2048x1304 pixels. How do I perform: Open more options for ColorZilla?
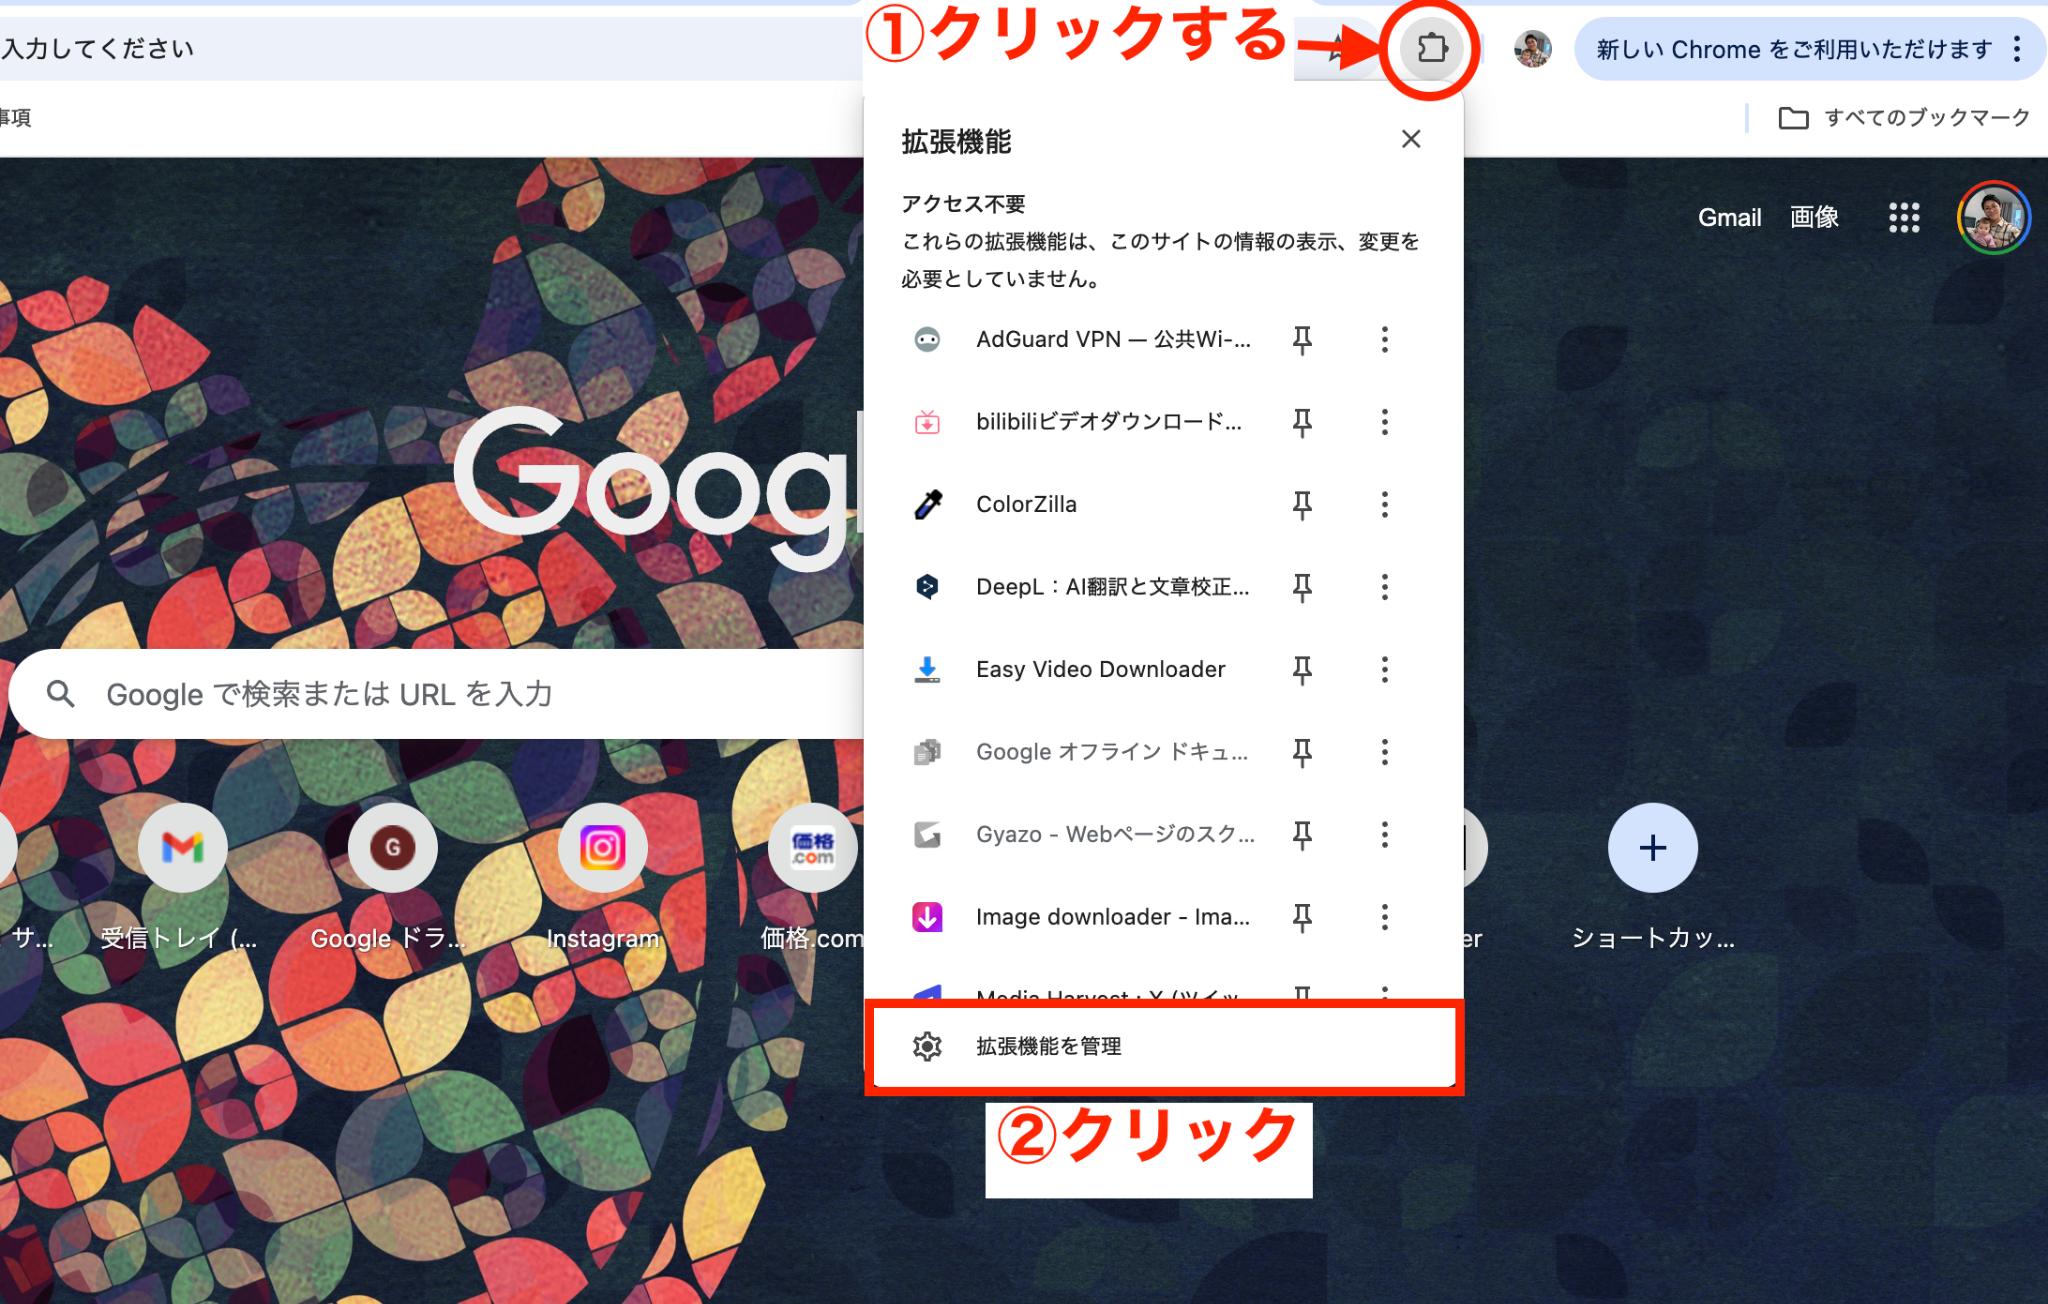coord(1385,505)
